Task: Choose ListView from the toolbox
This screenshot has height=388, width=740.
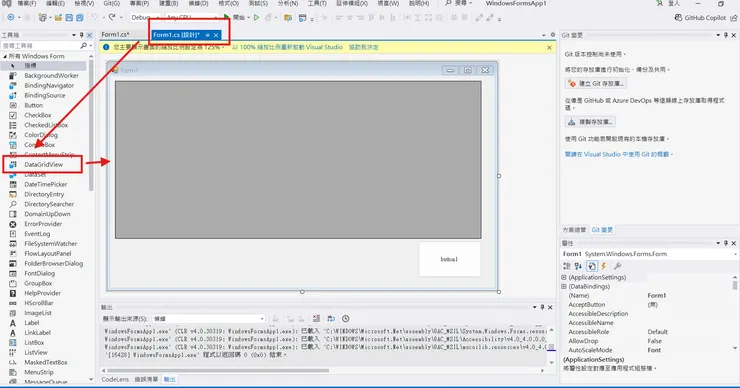Action: click(x=36, y=353)
